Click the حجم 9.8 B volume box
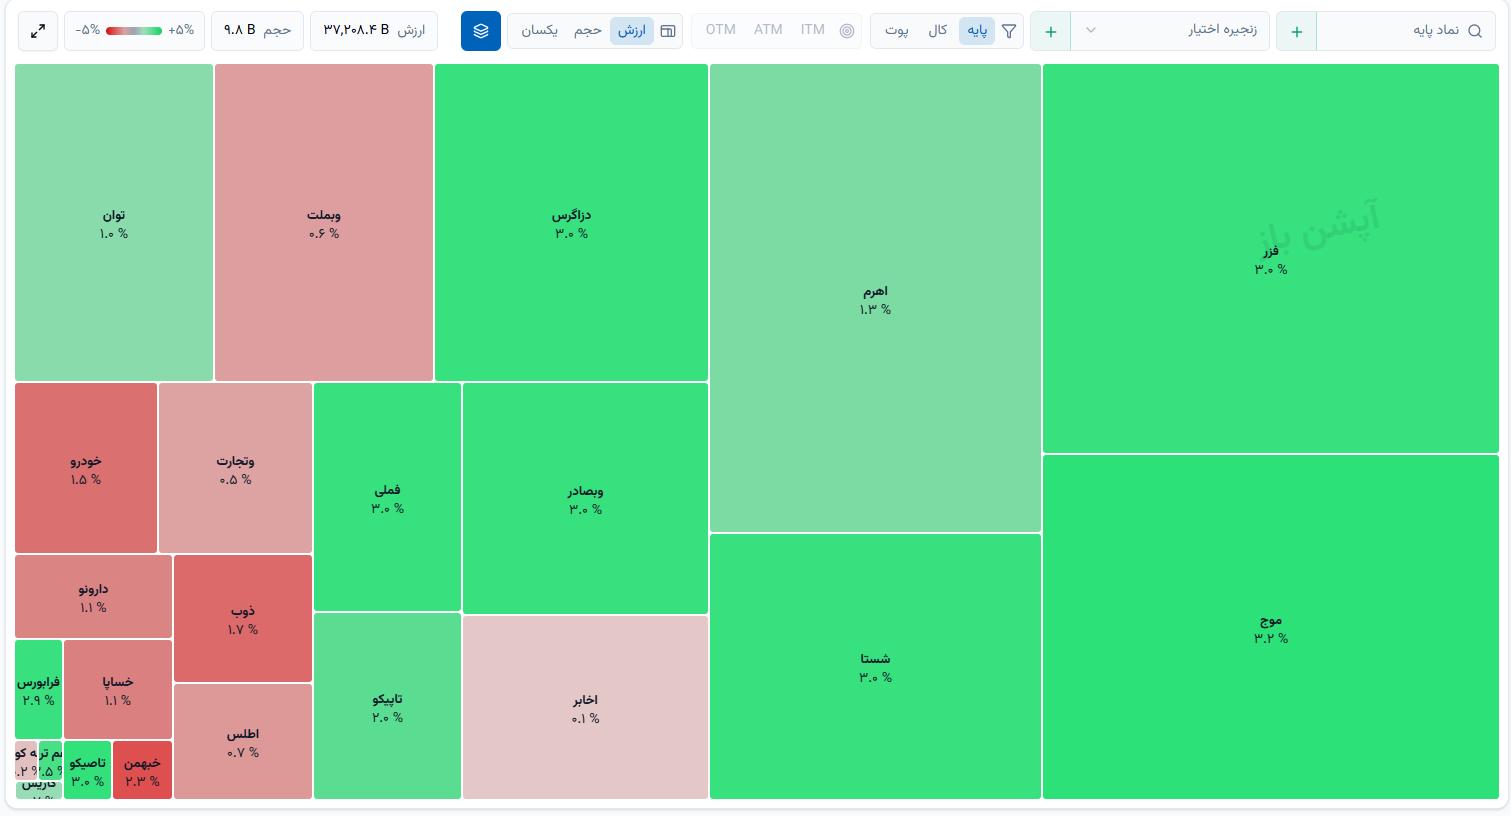The height and width of the screenshot is (816, 1511). (257, 31)
